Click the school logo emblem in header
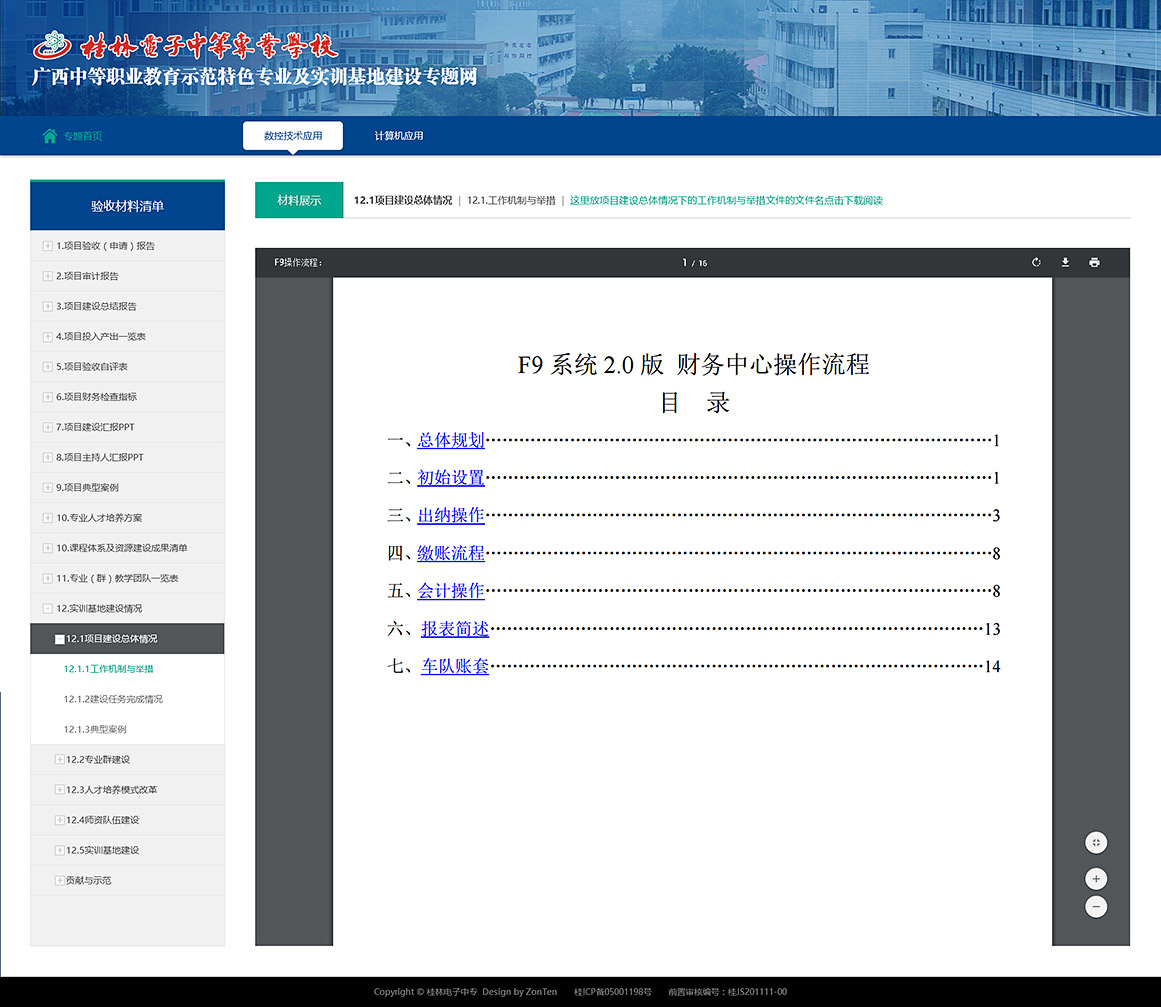1161x1007 pixels. (52, 44)
